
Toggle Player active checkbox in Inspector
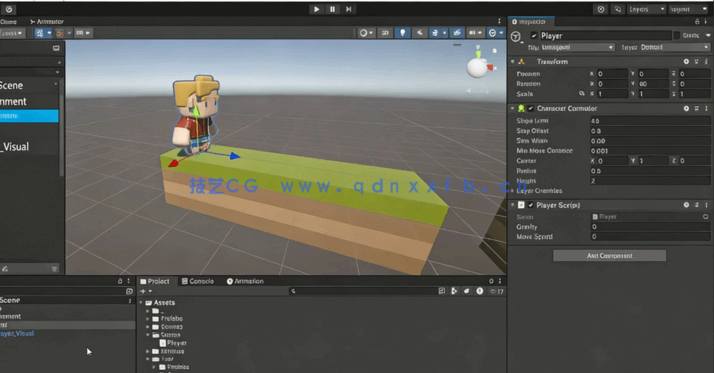click(534, 36)
